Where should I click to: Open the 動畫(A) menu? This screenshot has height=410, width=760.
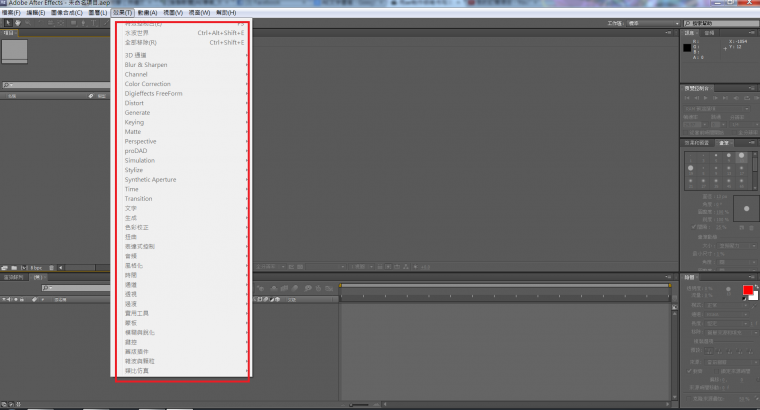tap(149, 12)
